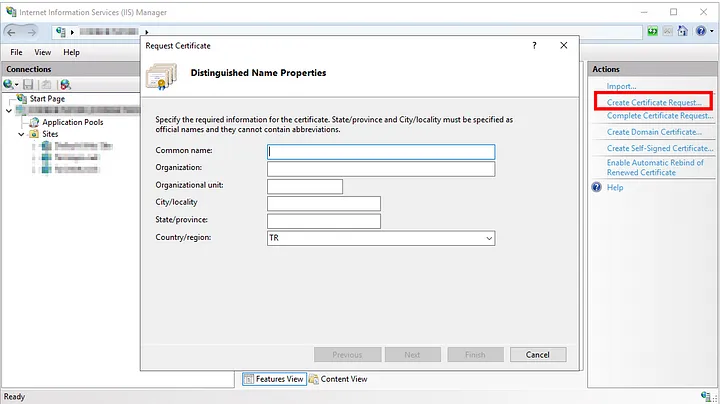This screenshot has height=404, width=720.
Task: Collapse the server node in Connections tree
Action: 9,111
